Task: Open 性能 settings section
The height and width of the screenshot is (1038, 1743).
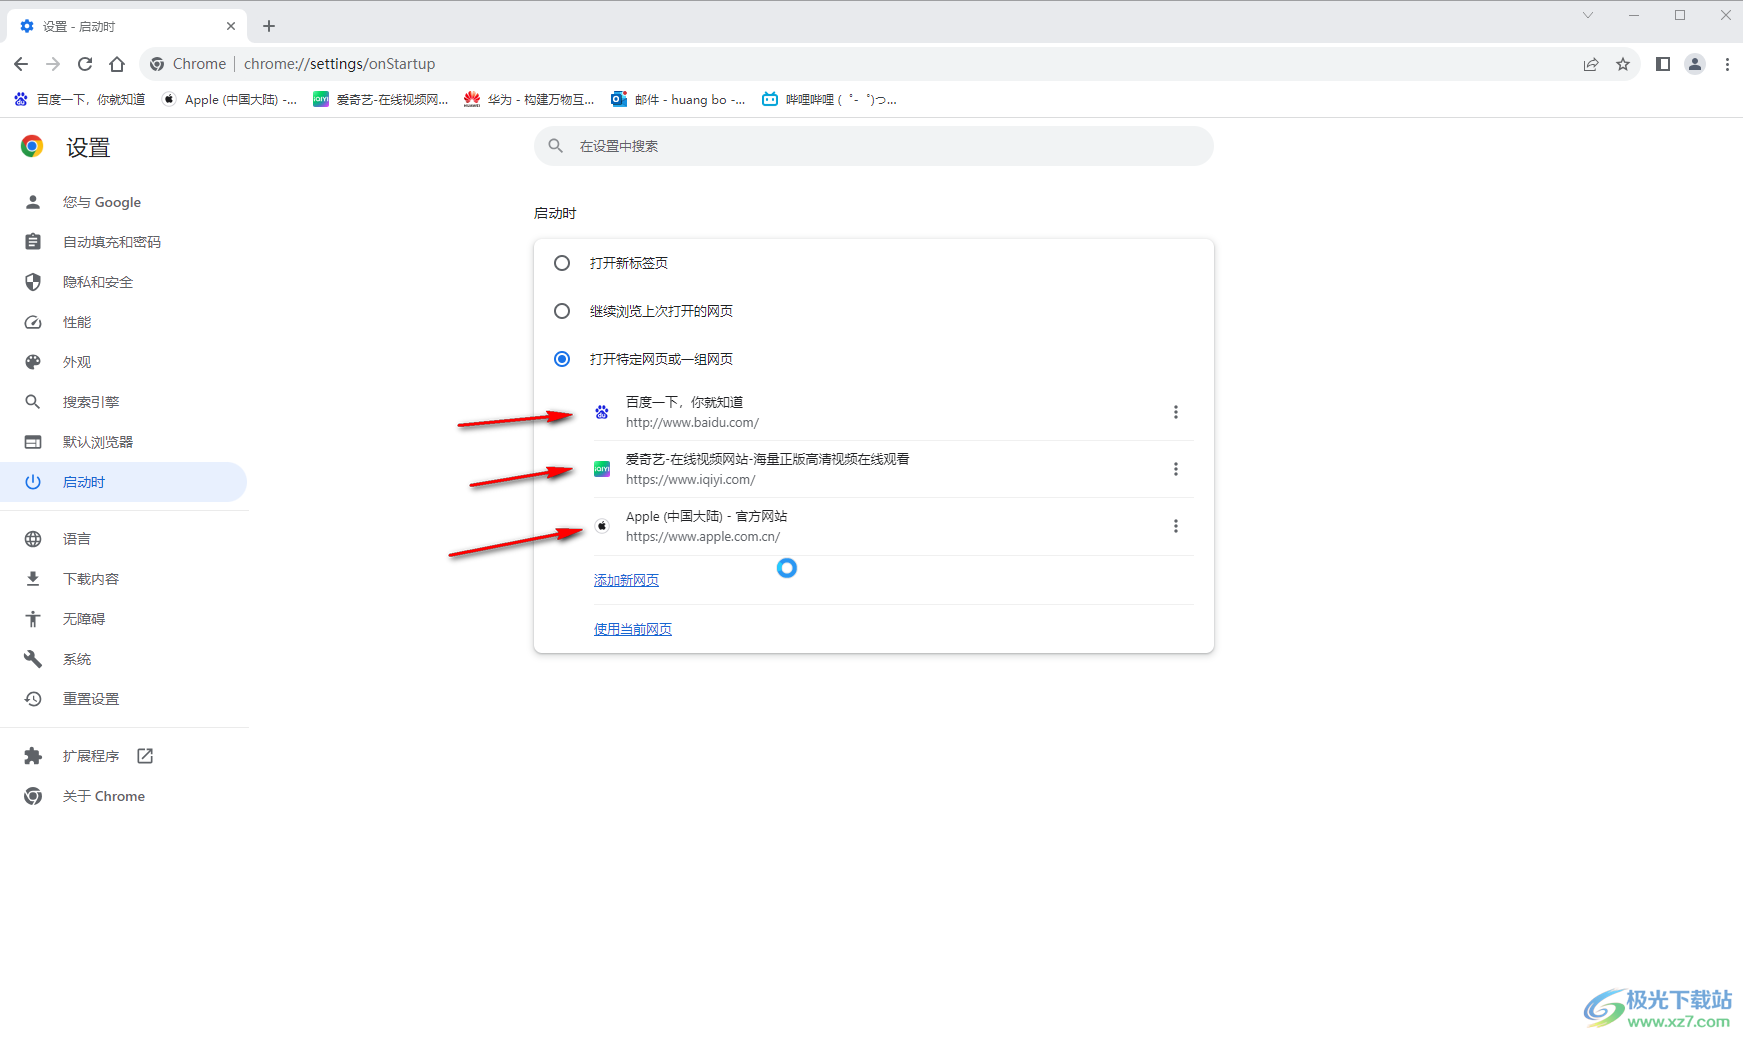Action: pos(76,322)
